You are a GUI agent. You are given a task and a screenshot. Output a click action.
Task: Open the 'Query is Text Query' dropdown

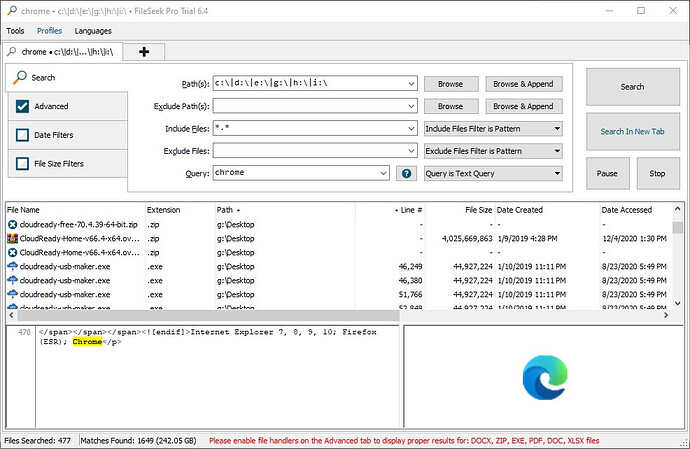pyautogui.click(x=493, y=173)
